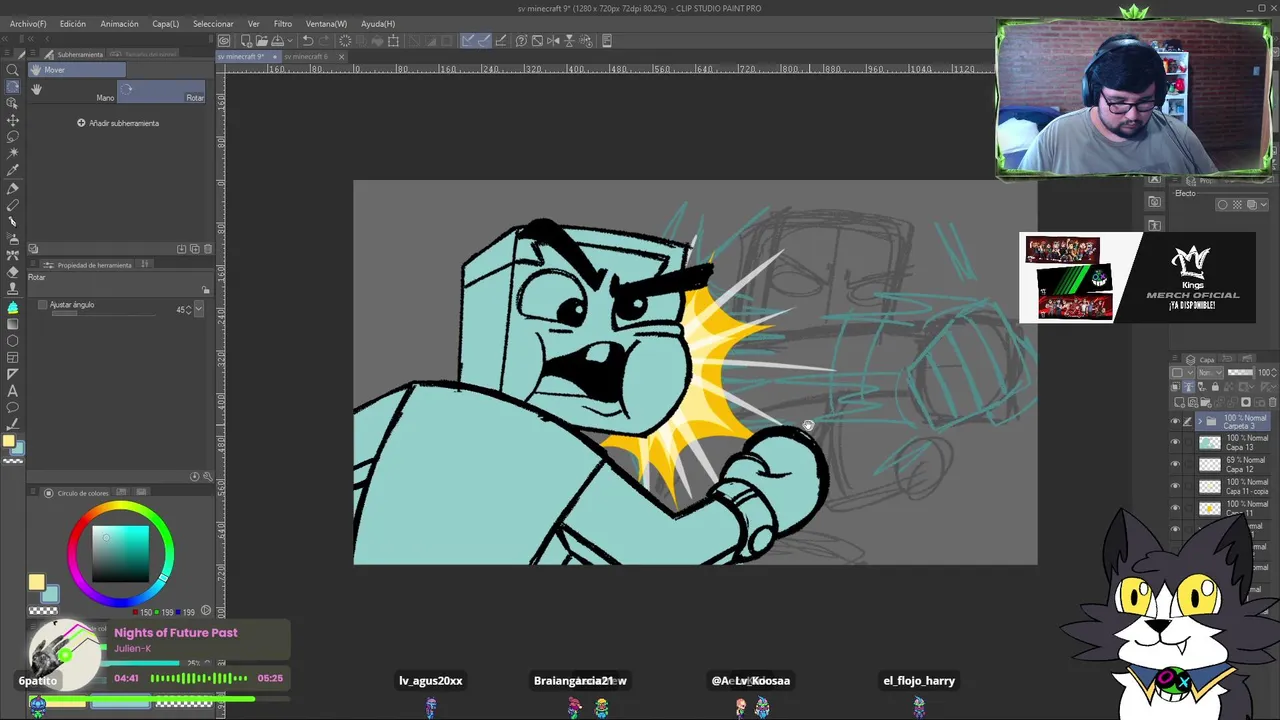The image size is (1280, 720).
Task: Click Scale/Rotate transform icon in command bar
Action: (393, 41)
